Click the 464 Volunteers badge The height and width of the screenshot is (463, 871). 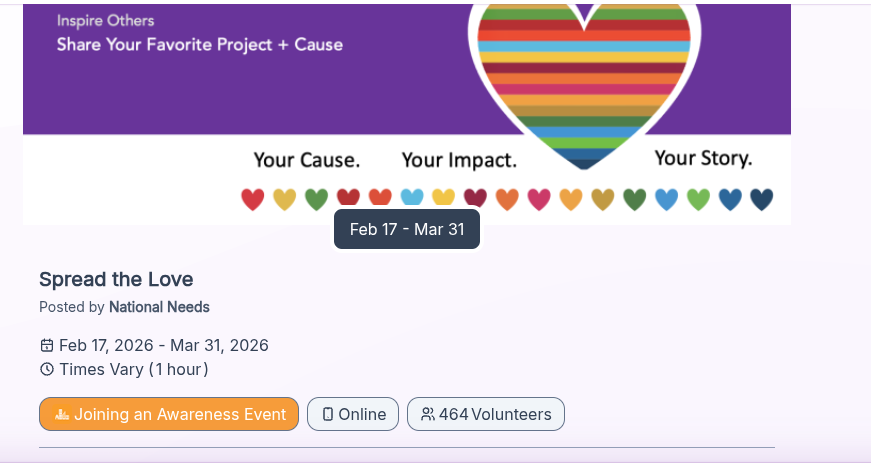point(486,414)
